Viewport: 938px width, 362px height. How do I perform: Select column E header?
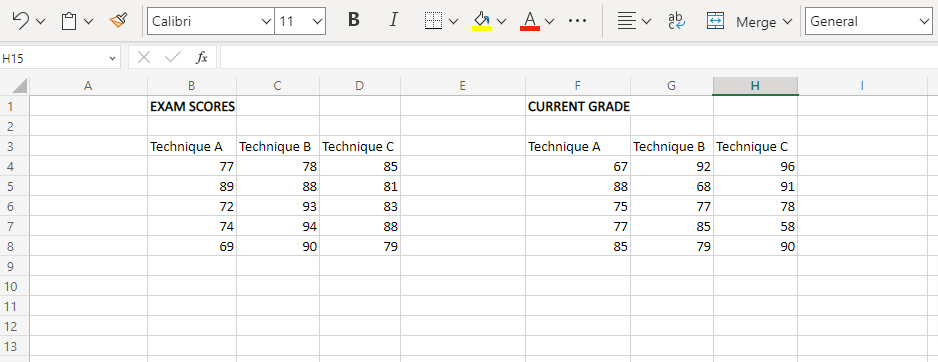tap(462, 86)
